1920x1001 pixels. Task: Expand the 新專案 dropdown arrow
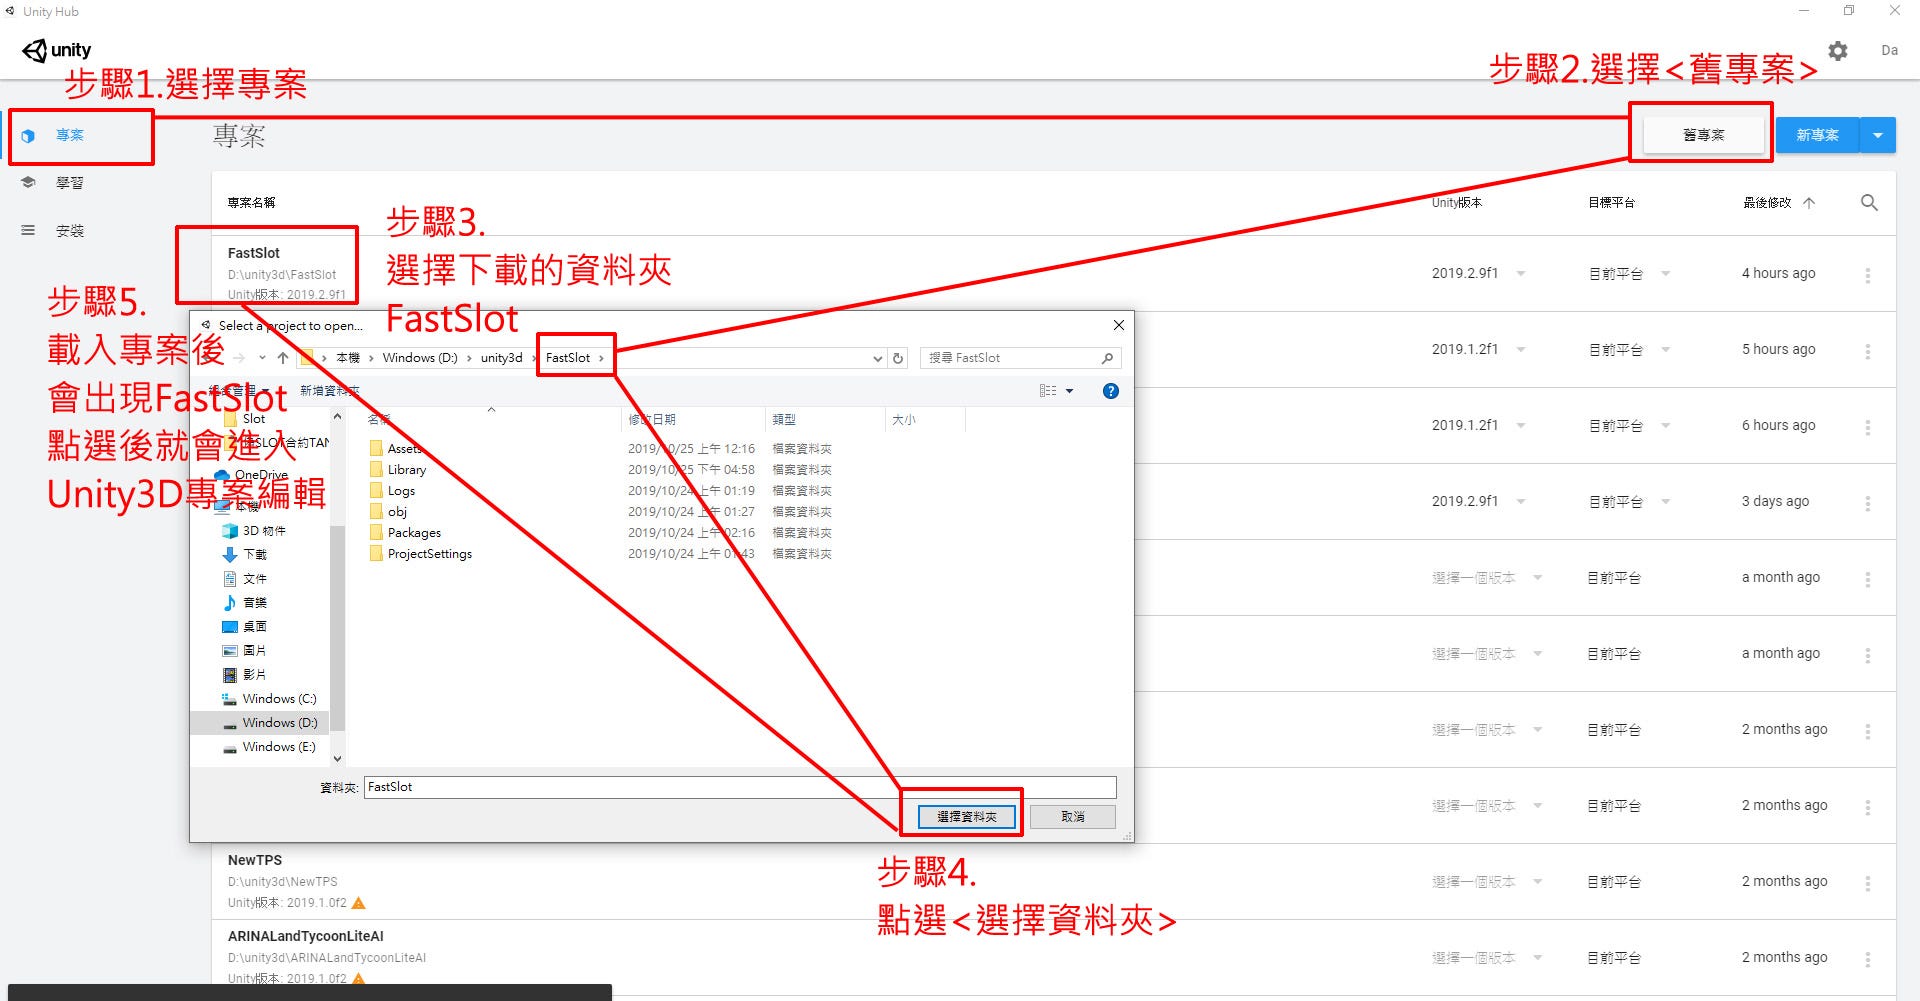1878,135
